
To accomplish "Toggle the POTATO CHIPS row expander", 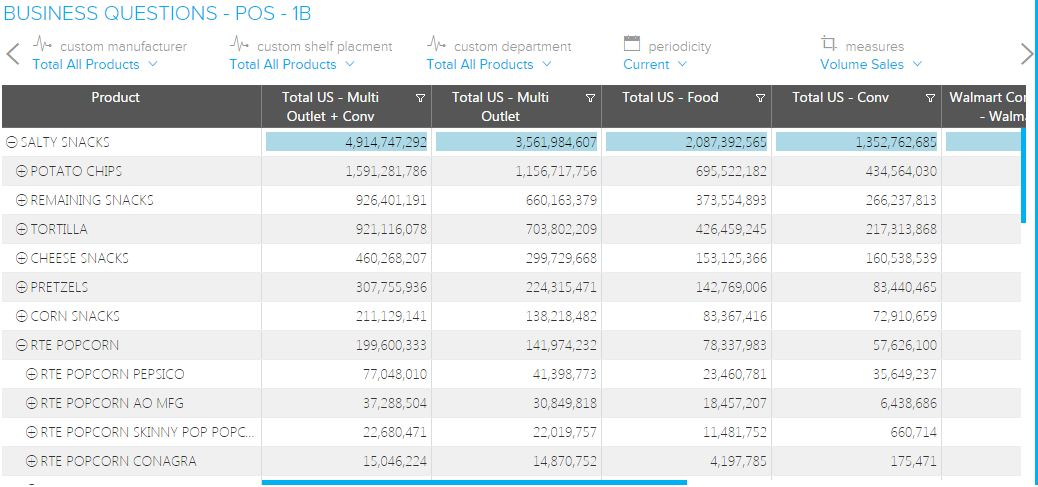I will (x=22, y=171).
